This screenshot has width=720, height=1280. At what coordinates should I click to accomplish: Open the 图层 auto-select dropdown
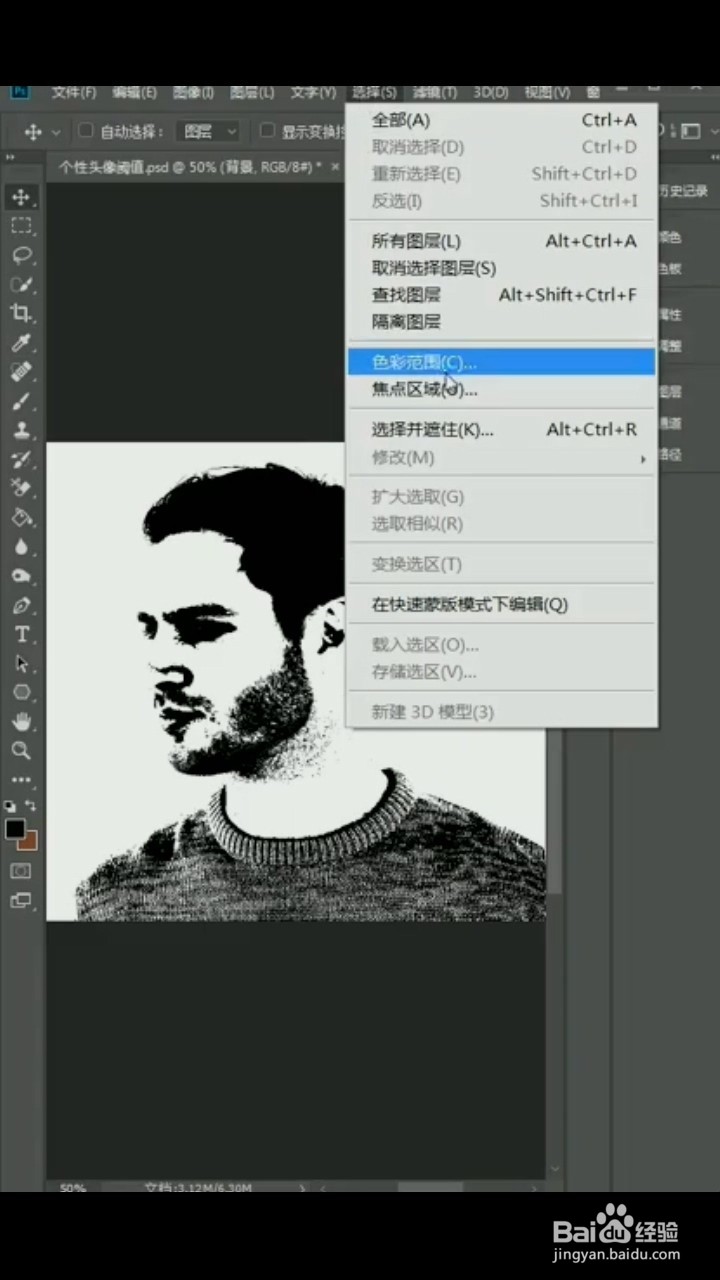tap(209, 131)
